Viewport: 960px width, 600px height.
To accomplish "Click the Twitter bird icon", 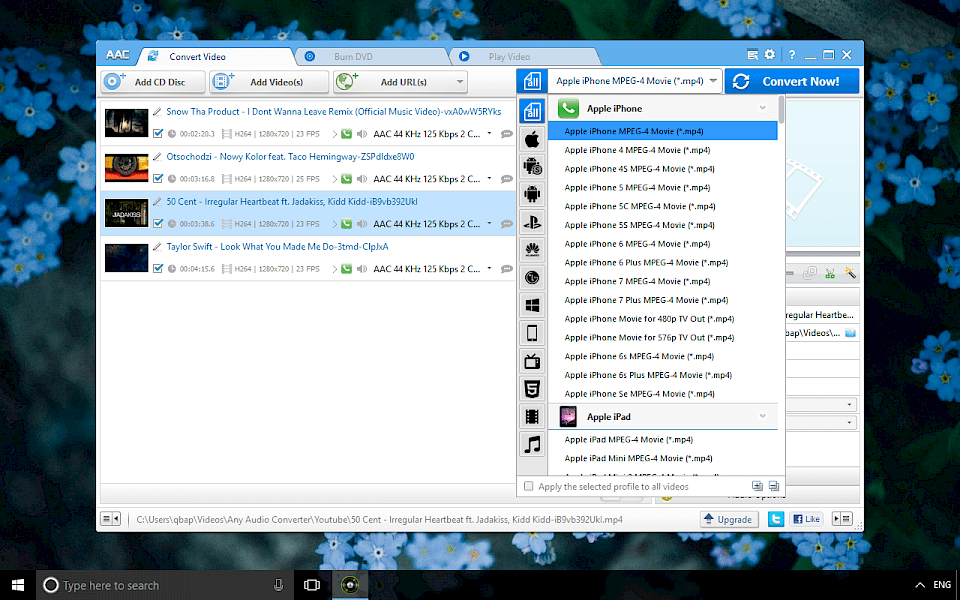I will (x=776, y=519).
